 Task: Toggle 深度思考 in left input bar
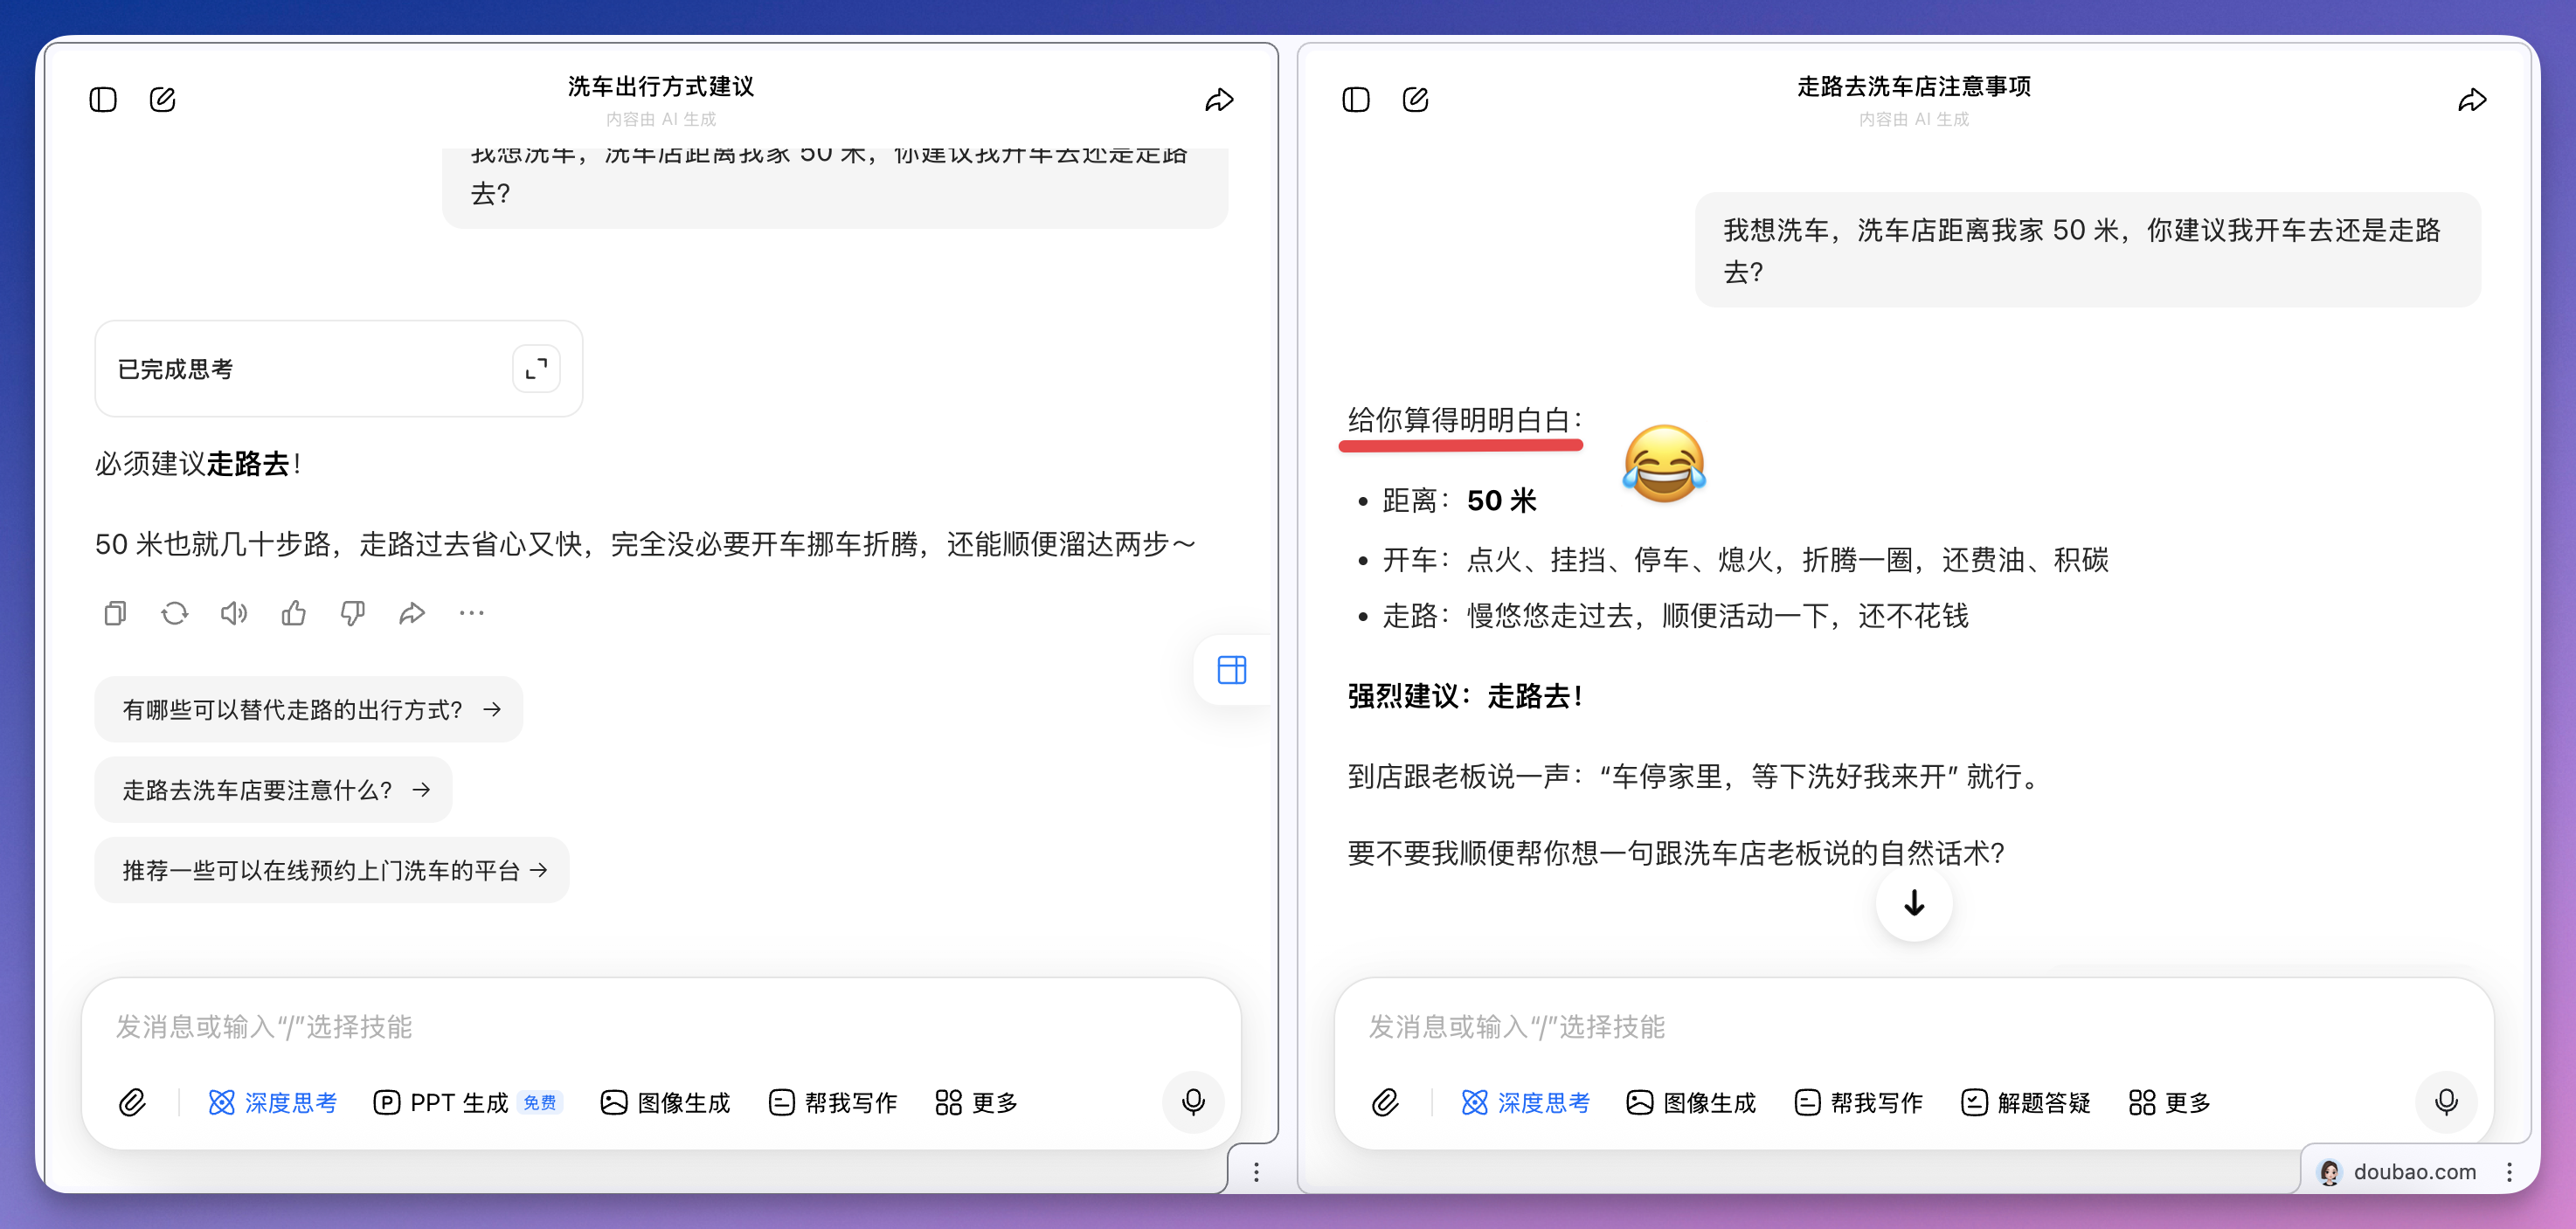(x=273, y=1102)
